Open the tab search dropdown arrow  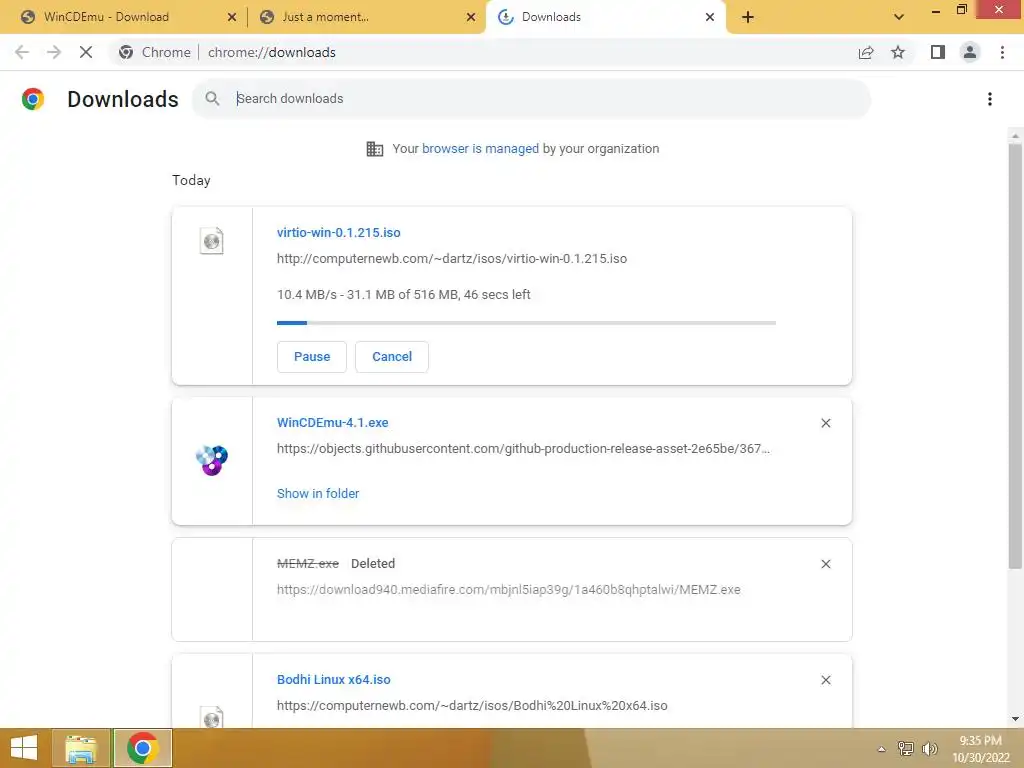899,17
